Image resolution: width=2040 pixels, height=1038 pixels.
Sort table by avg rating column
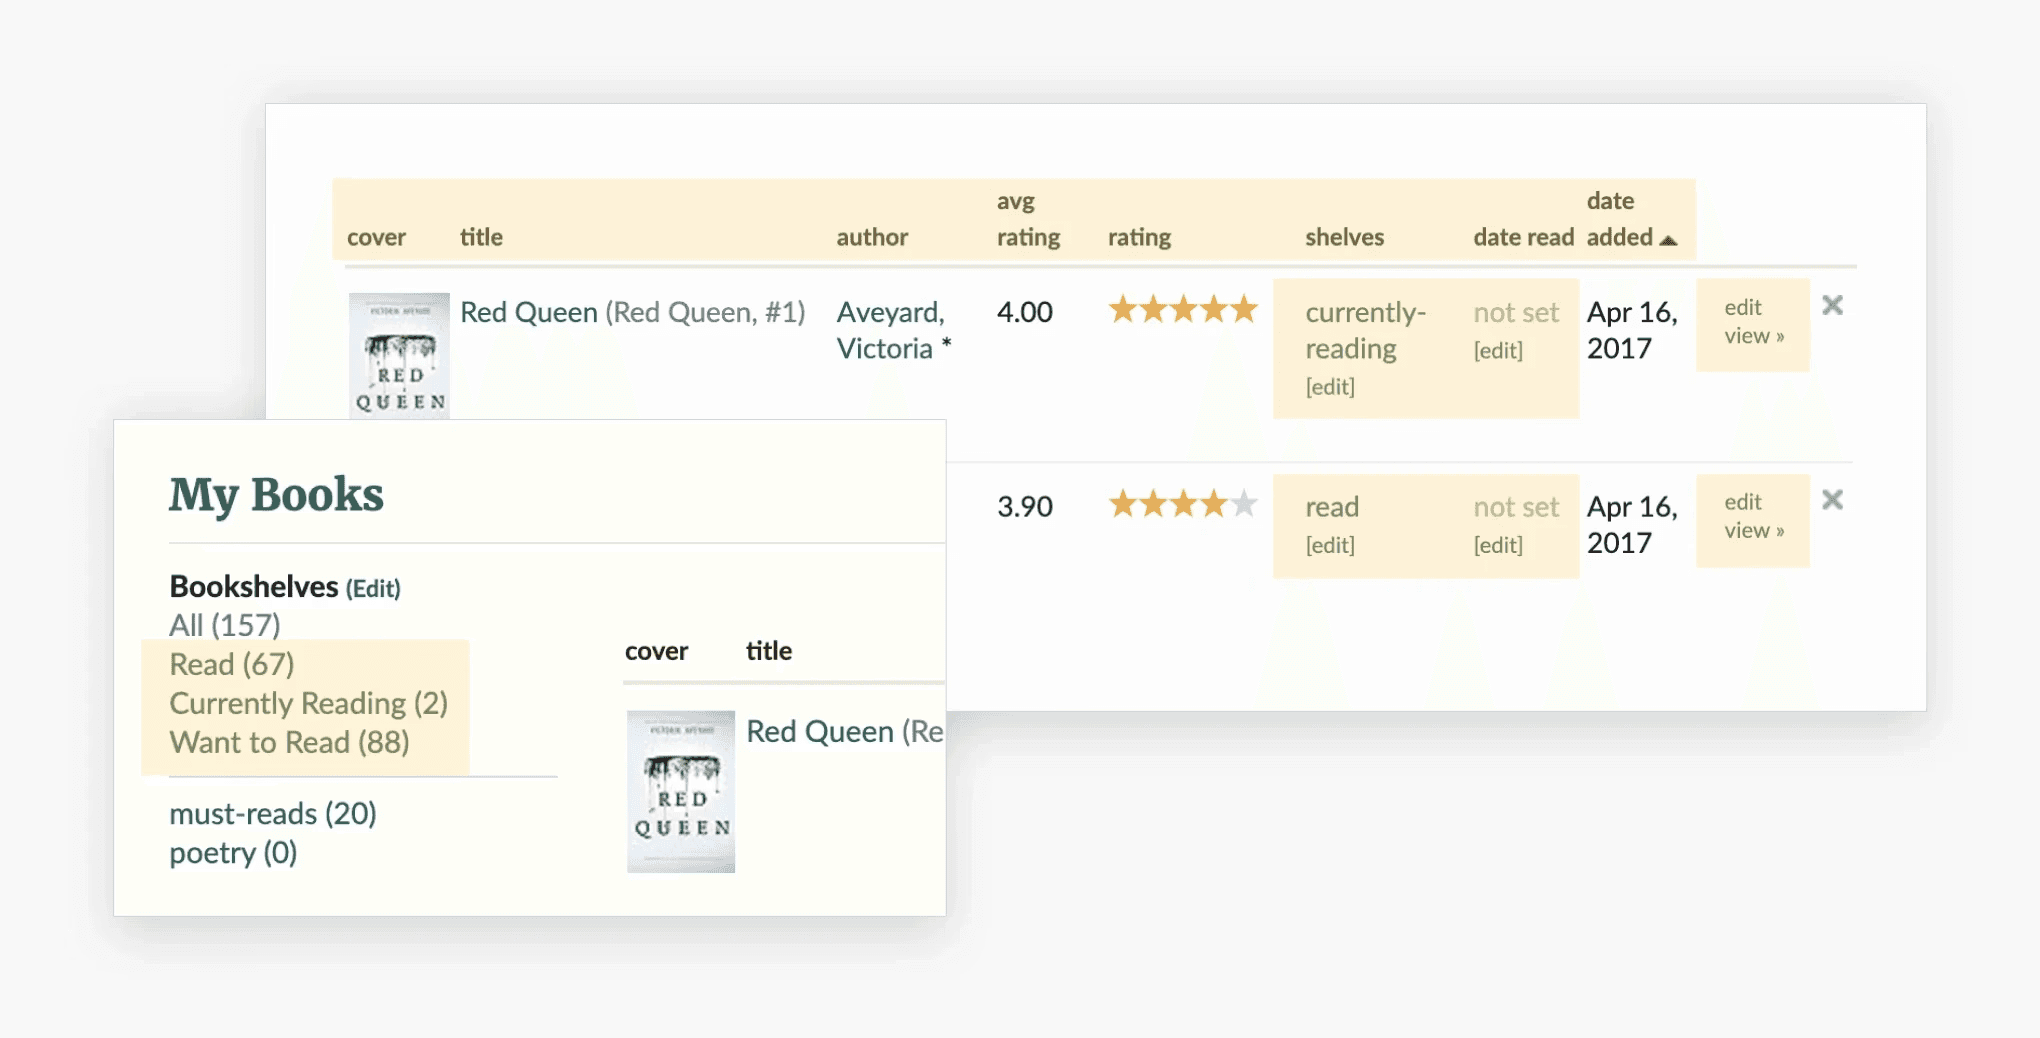pos(1028,219)
